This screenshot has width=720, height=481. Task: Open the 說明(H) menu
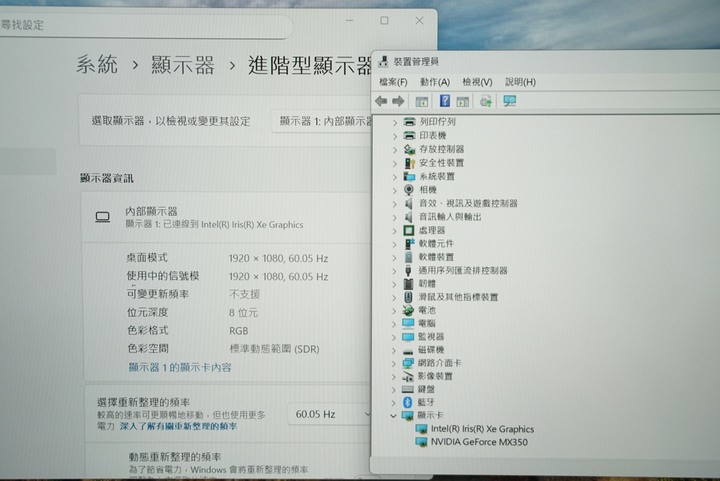point(520,82)
